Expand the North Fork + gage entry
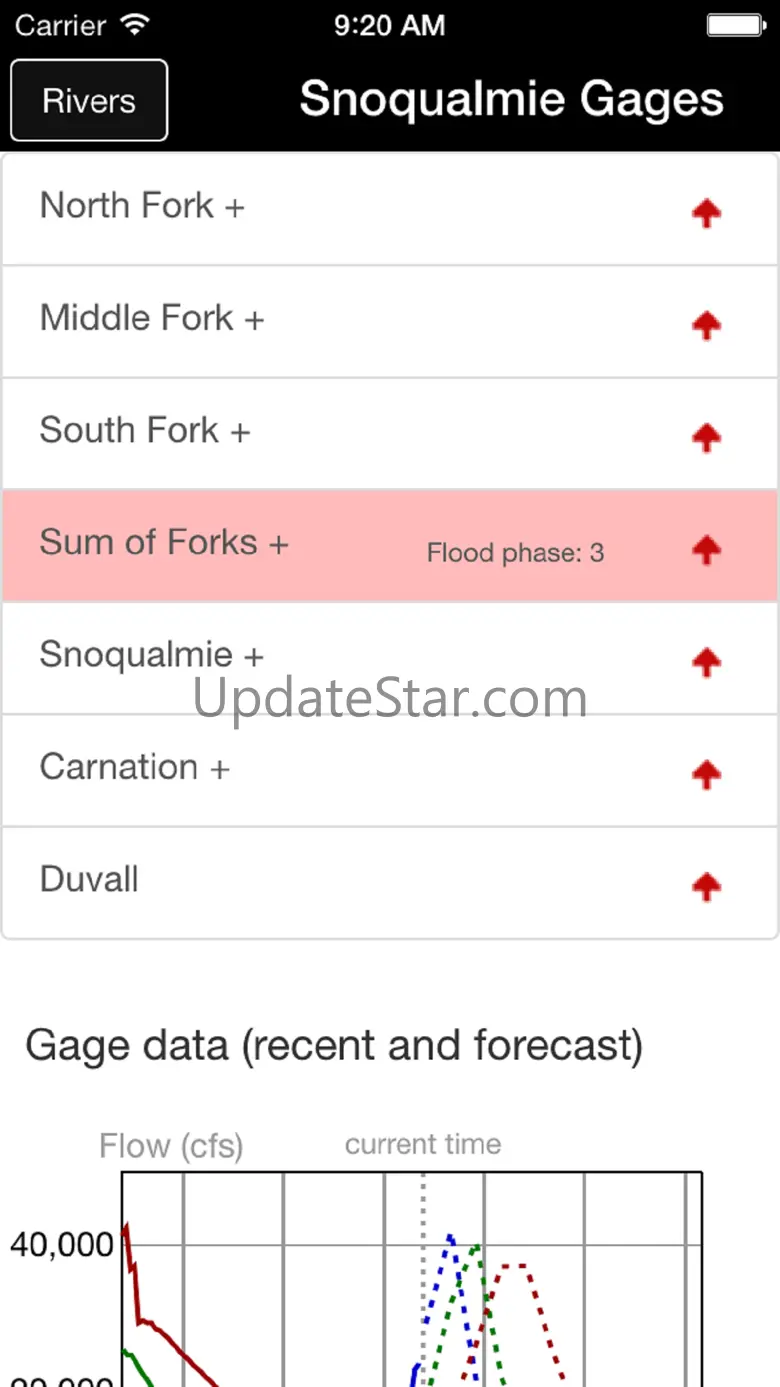 (x=390, y=209)
